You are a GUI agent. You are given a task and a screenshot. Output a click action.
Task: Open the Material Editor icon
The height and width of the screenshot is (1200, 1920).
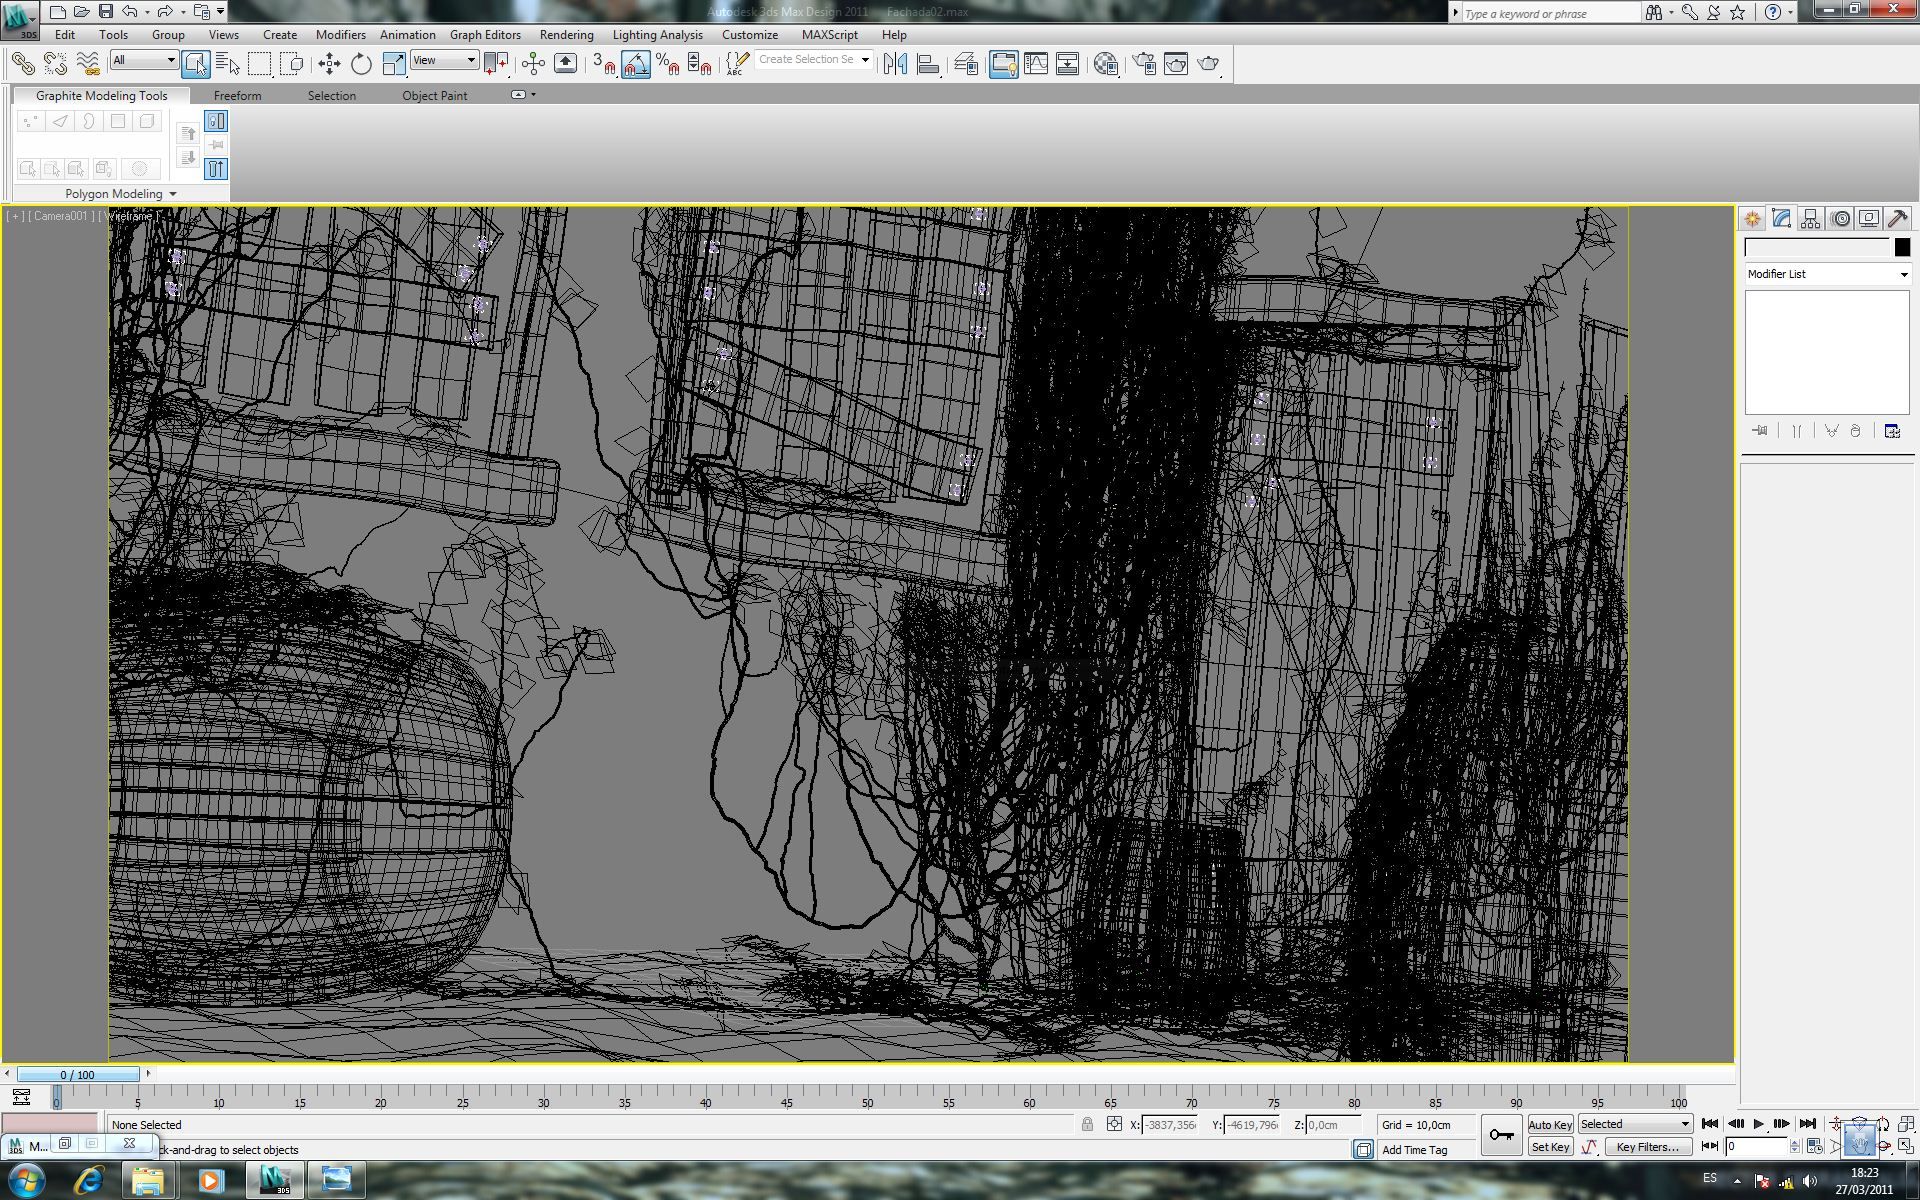point(1105,64)
